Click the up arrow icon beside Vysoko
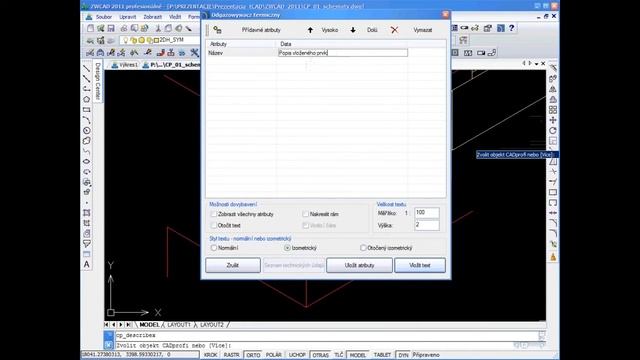 (x=310, y=30)
